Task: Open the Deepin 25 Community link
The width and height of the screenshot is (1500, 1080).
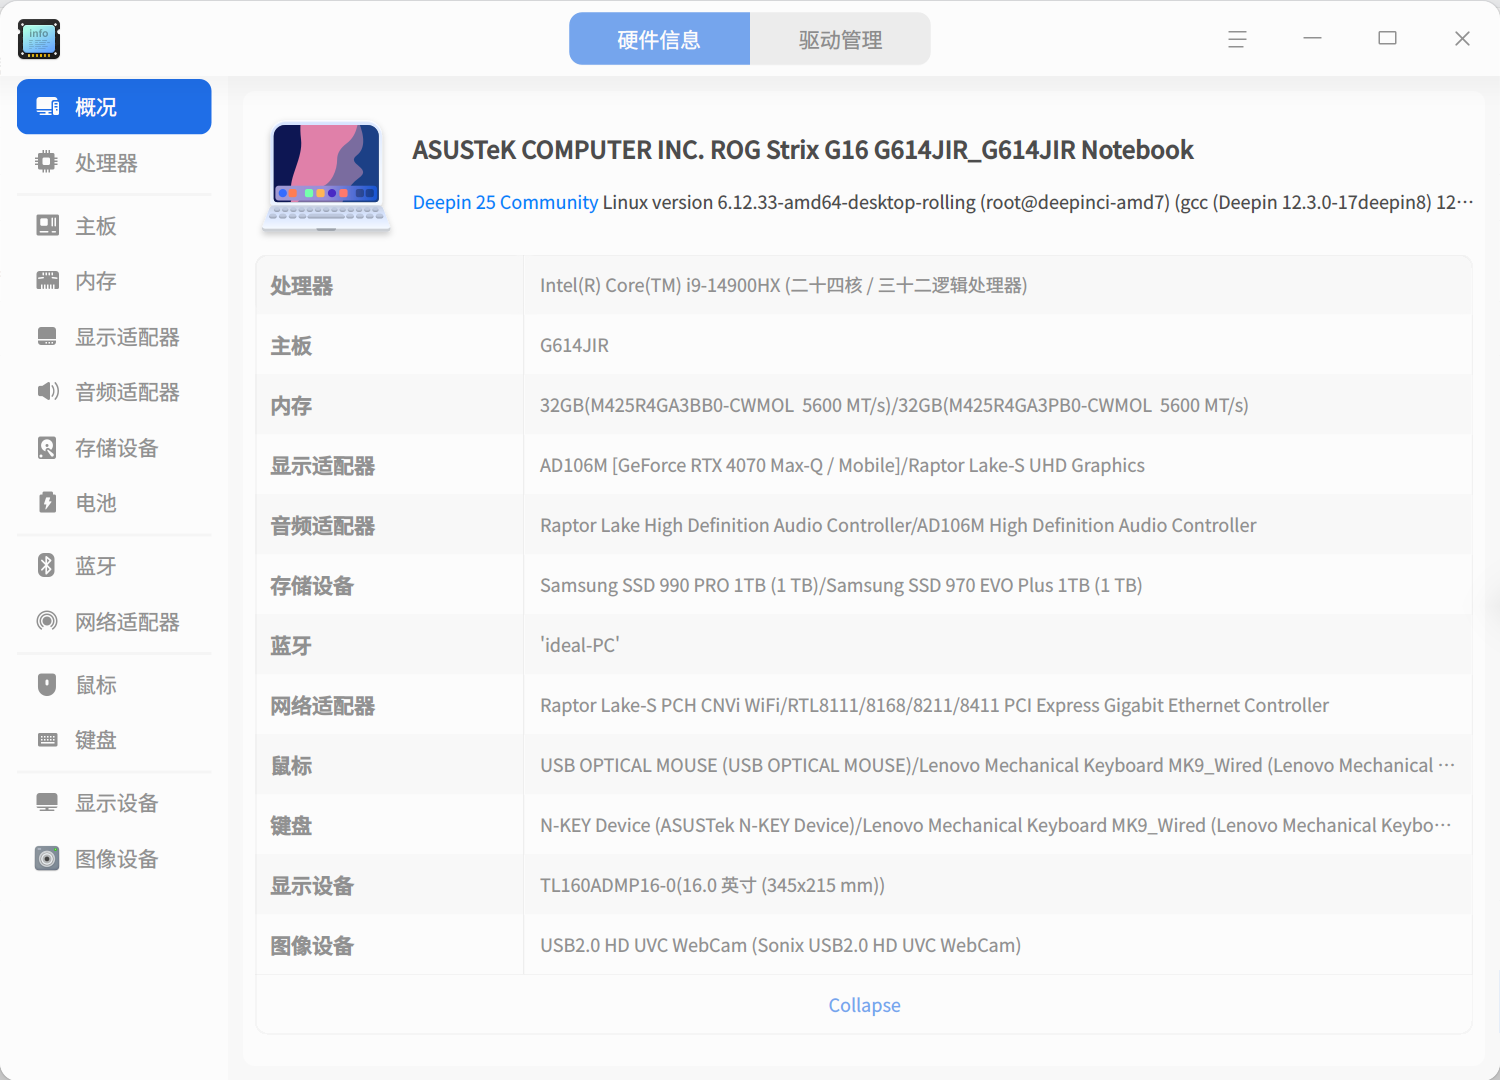Action: click(505, 202)
